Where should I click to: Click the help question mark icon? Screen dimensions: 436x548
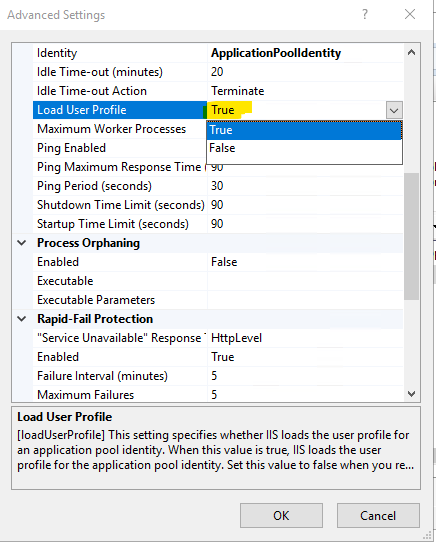tap(365, 14)
